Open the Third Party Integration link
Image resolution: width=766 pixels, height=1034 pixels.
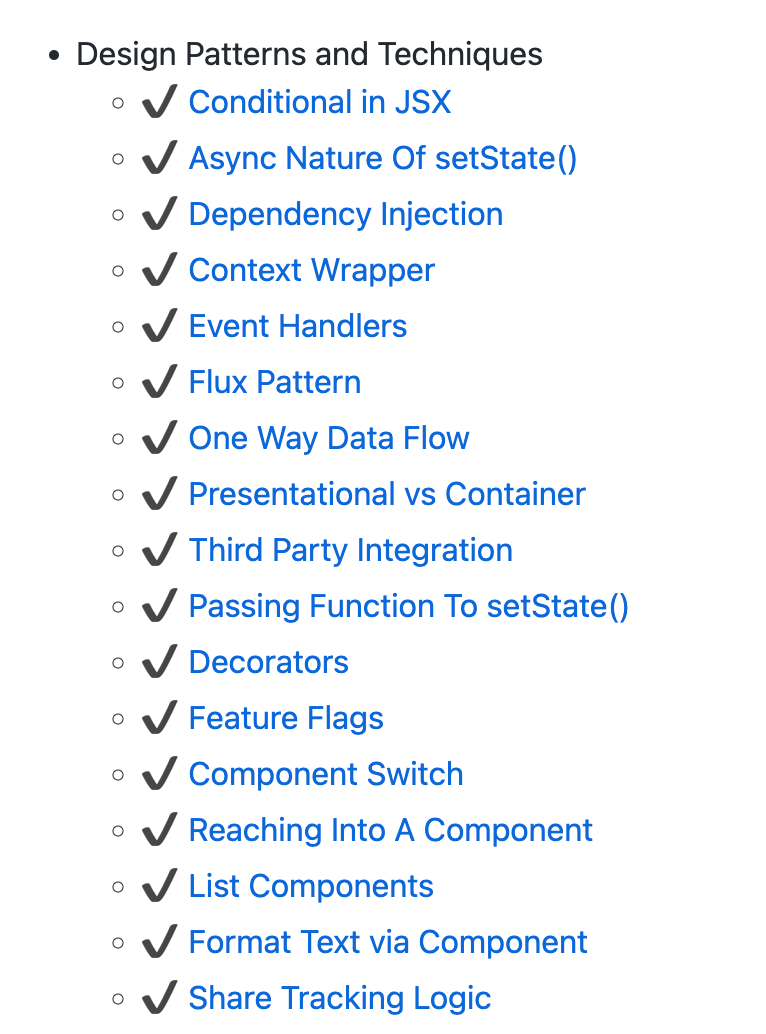coord(350,550)
